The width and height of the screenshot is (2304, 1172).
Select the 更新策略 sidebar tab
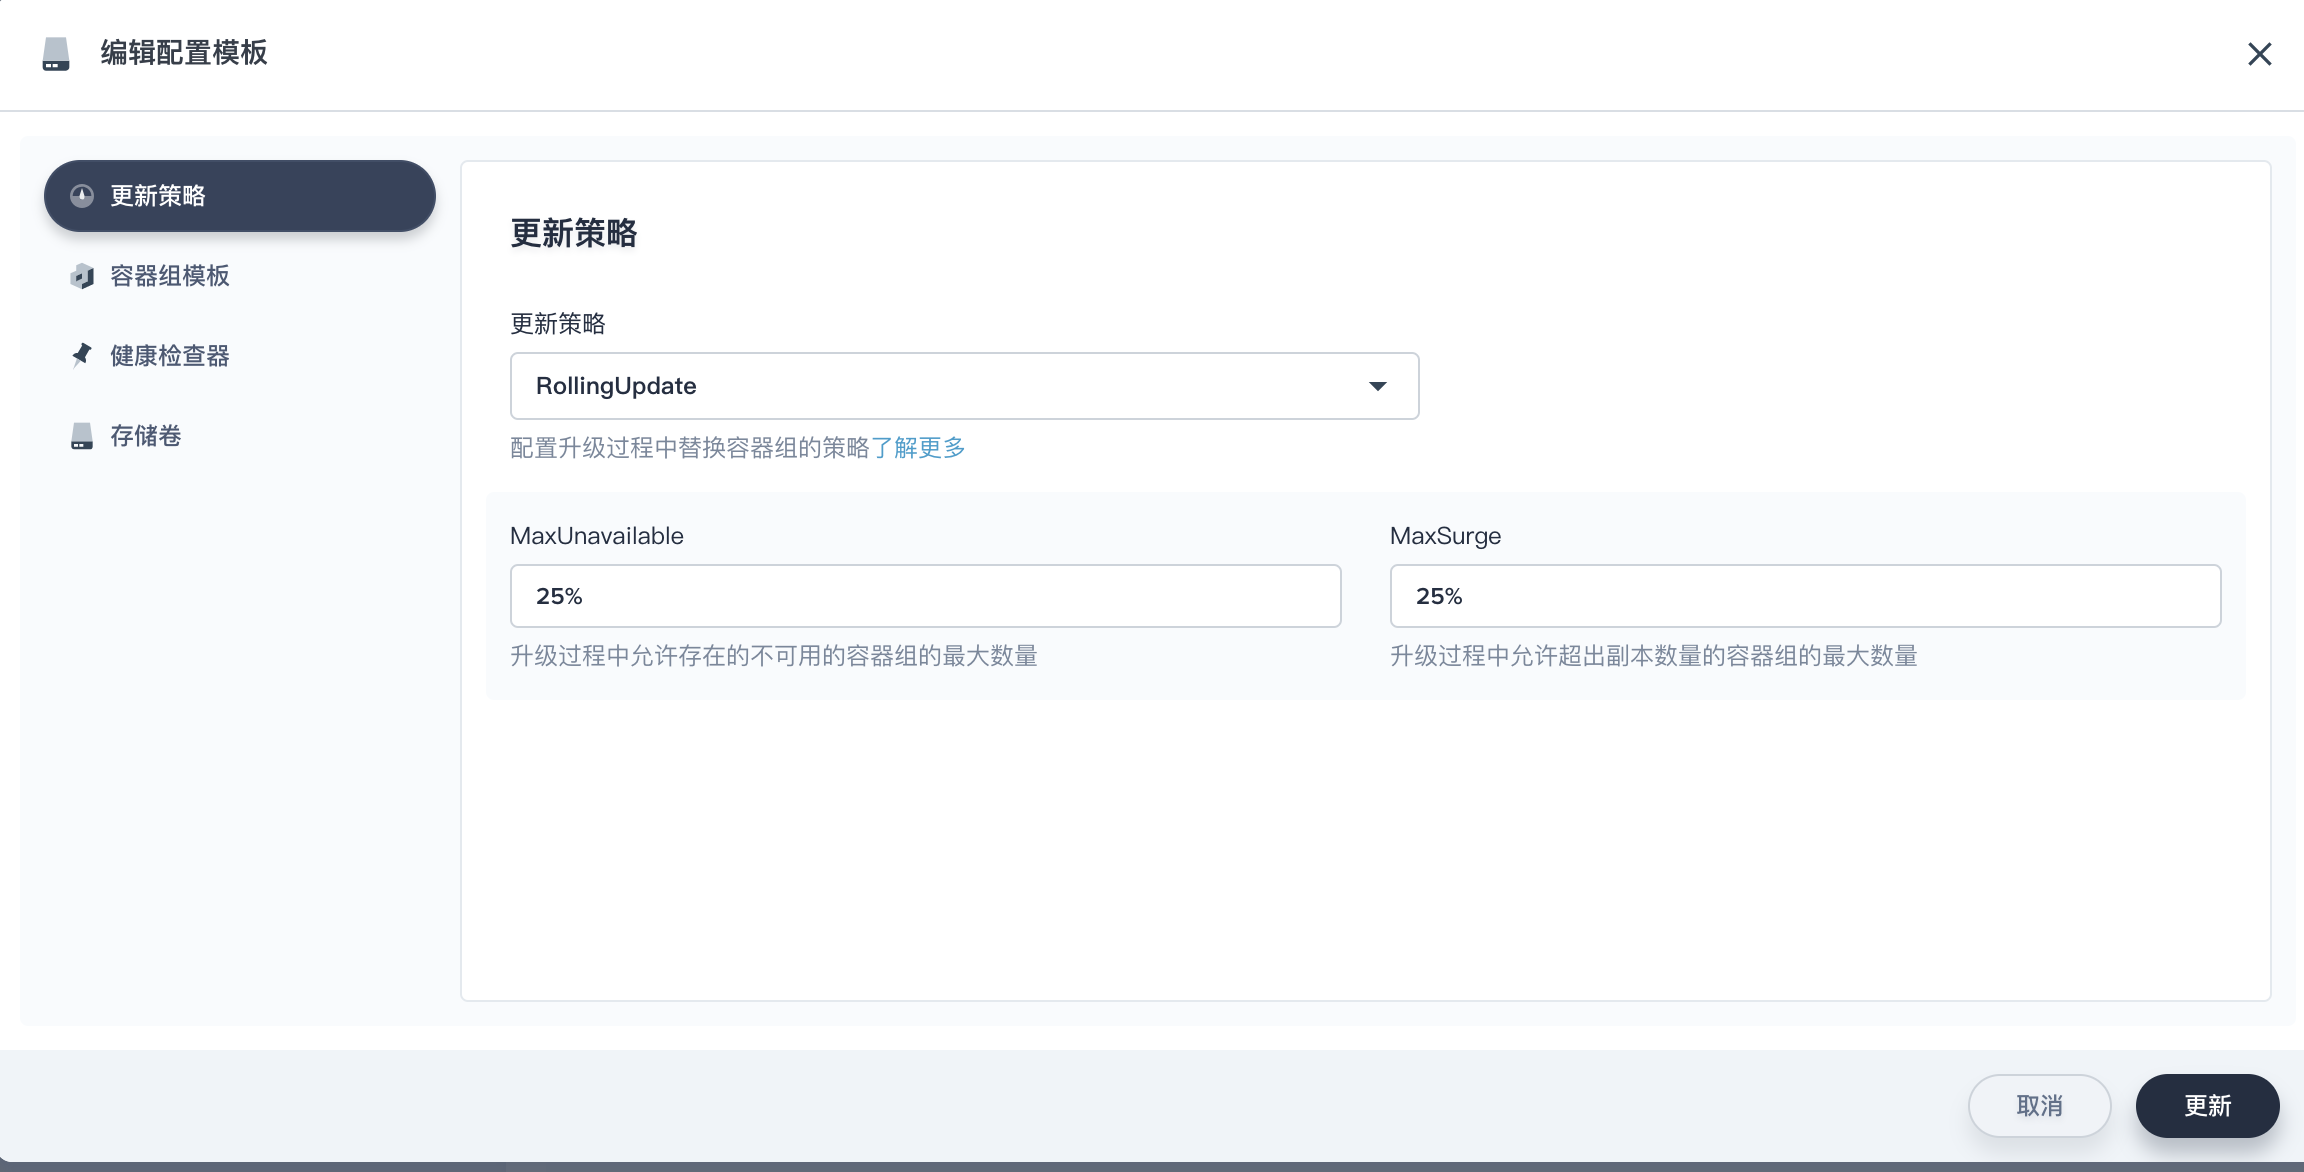pyautogui.click(x=240, y=196)
